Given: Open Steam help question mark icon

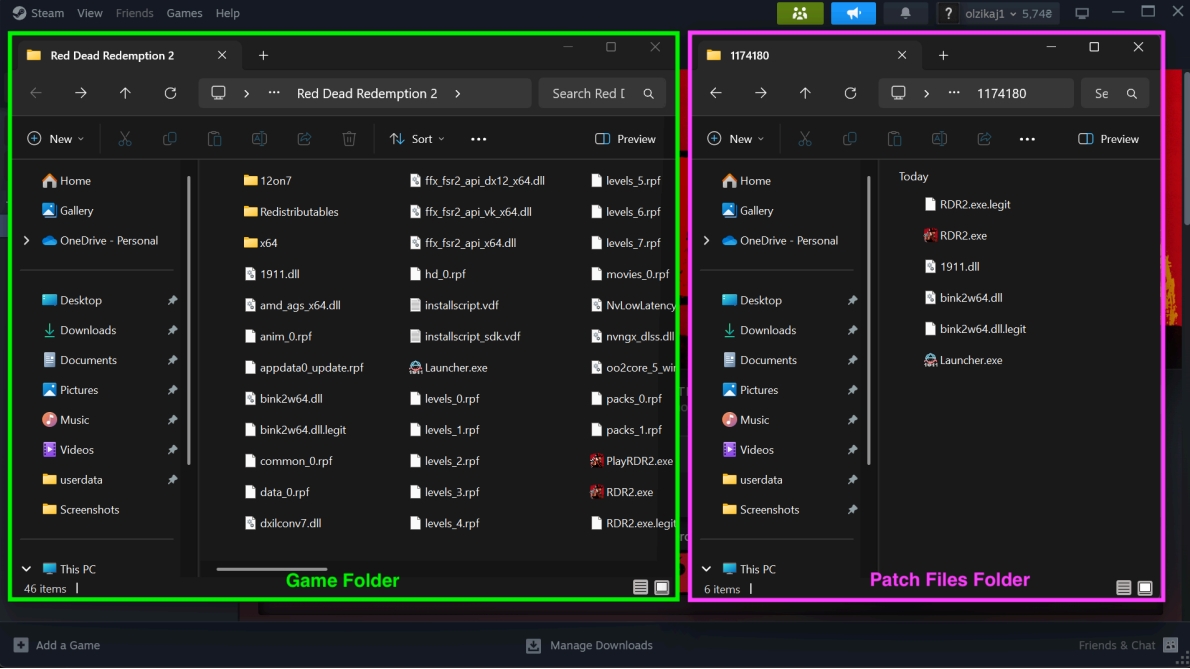Looking at the screenshot, I should click(948, 13).
